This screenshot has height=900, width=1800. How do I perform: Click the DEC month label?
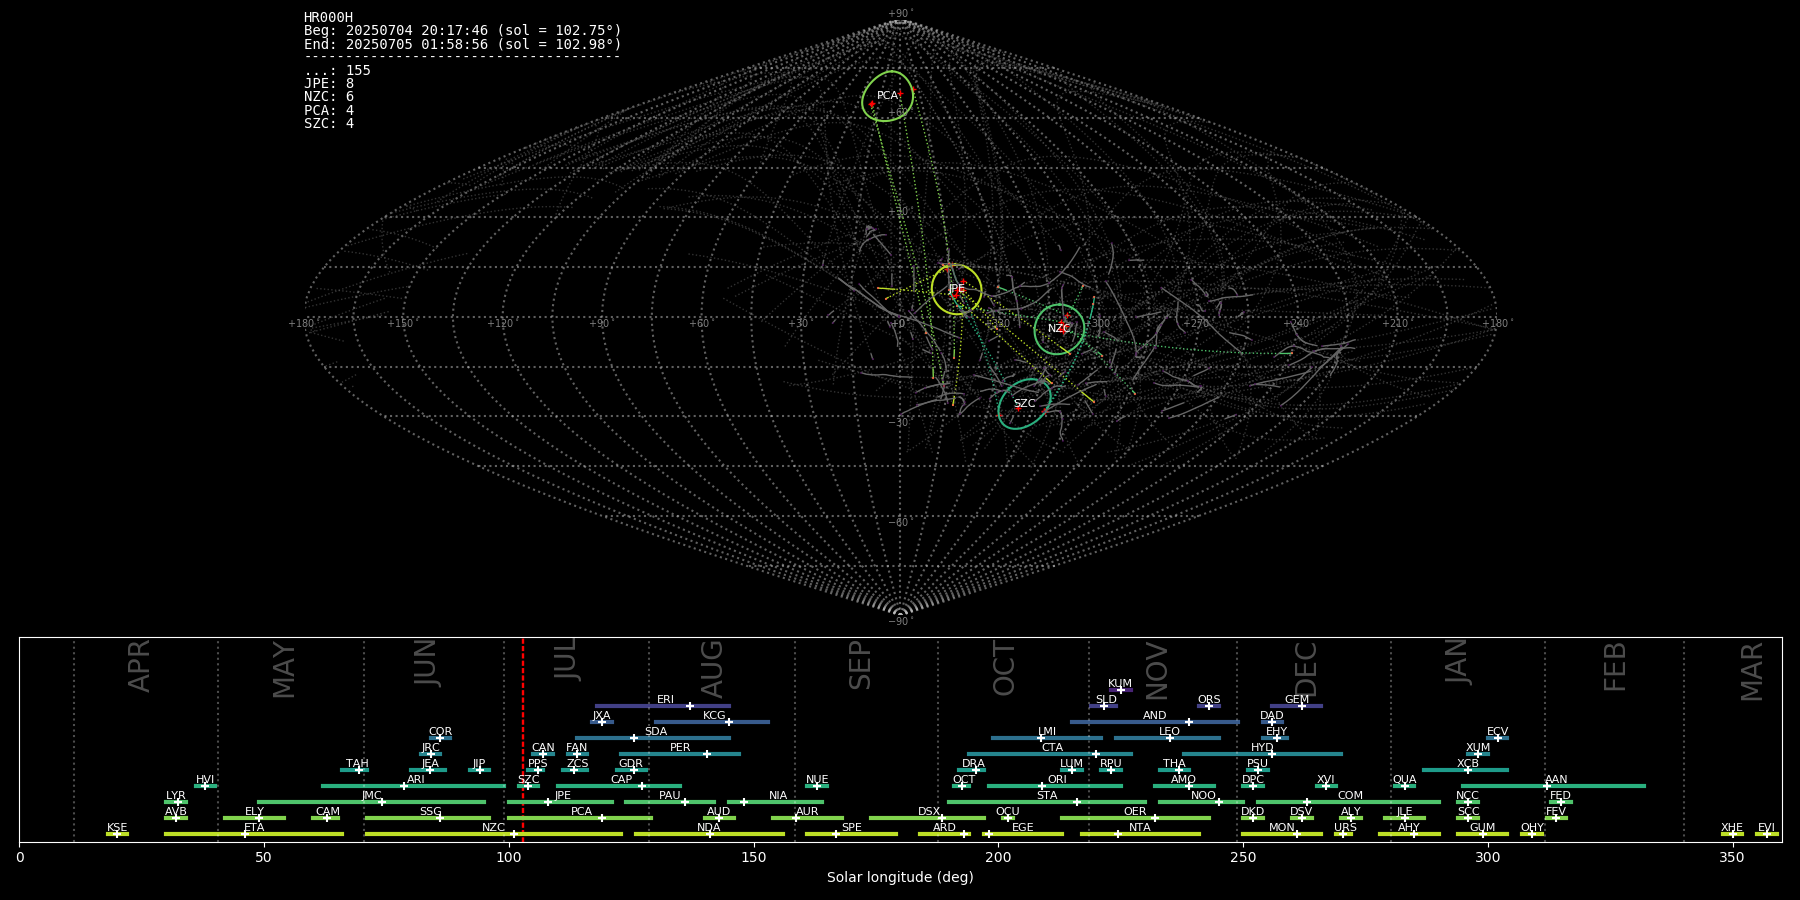click(1306, 668)
